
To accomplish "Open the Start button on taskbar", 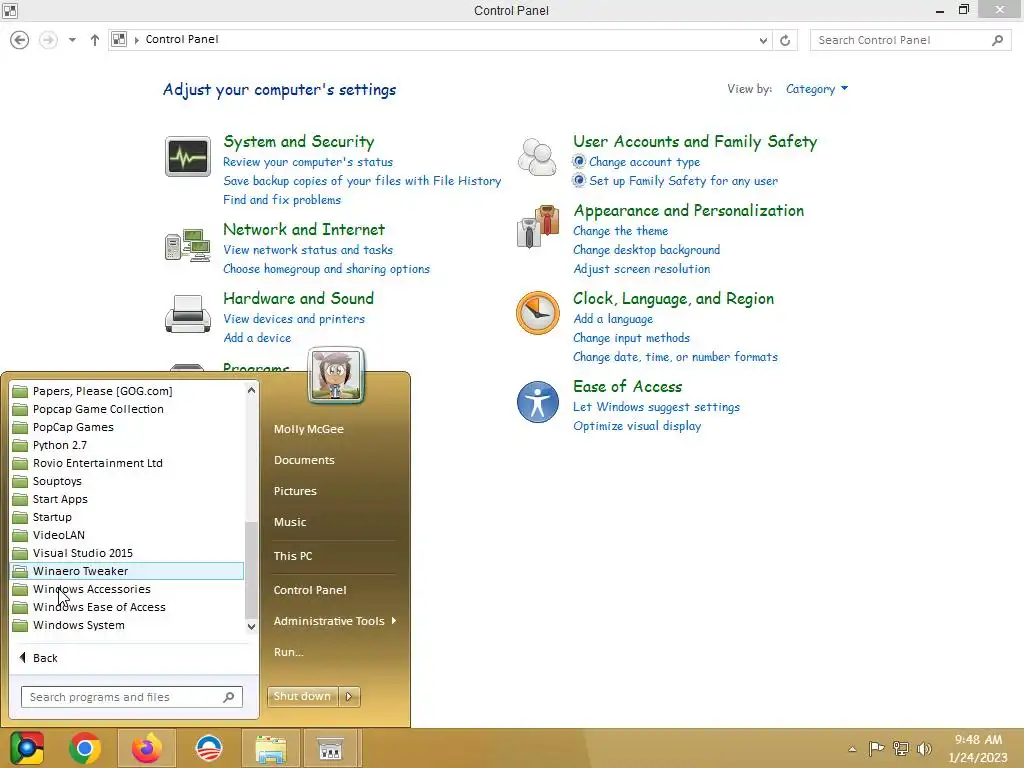I will (x=27, y=748).
